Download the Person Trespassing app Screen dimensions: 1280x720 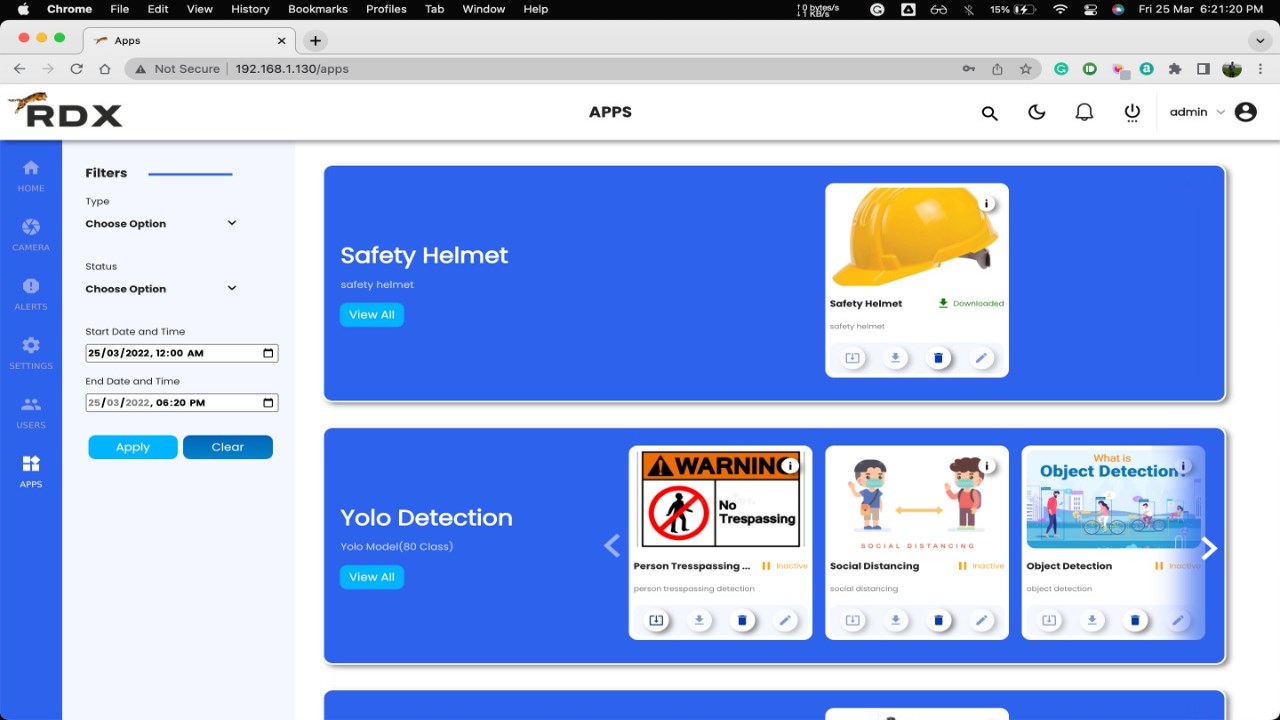pos(699,620)
